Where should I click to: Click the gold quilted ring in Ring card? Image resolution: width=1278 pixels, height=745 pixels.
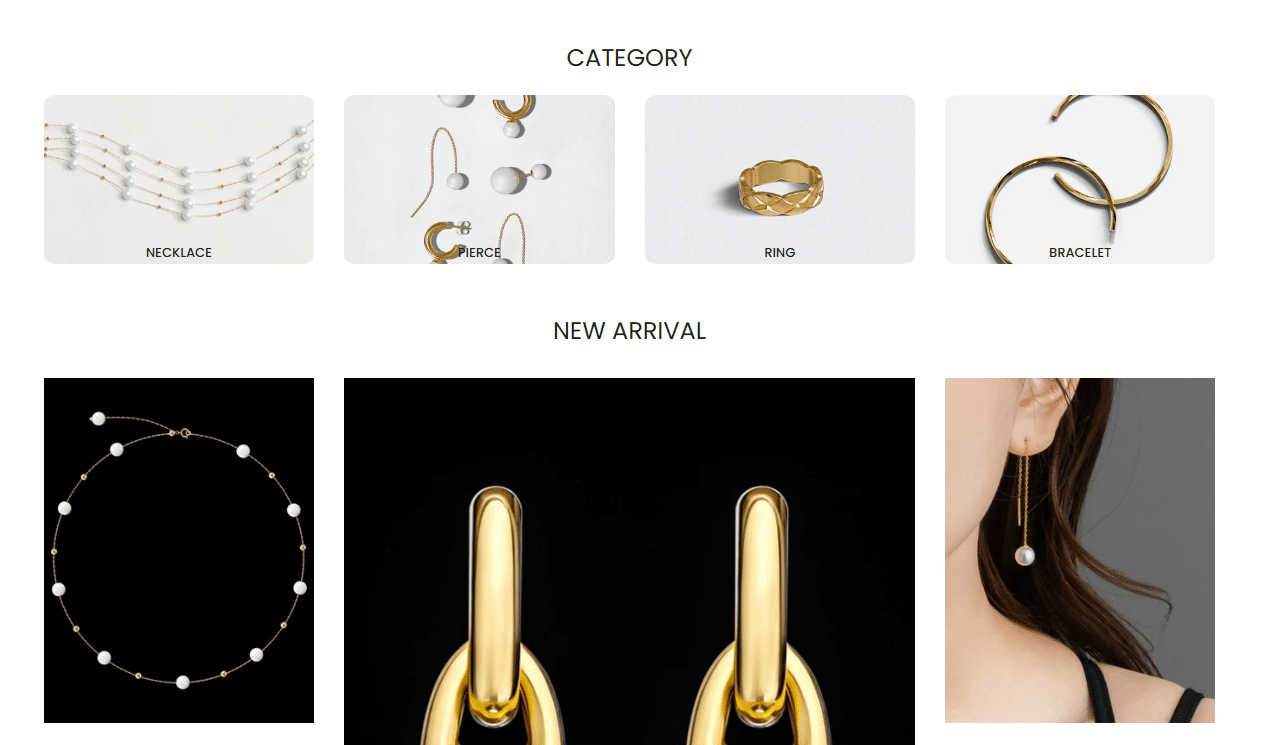coord(780,188)
